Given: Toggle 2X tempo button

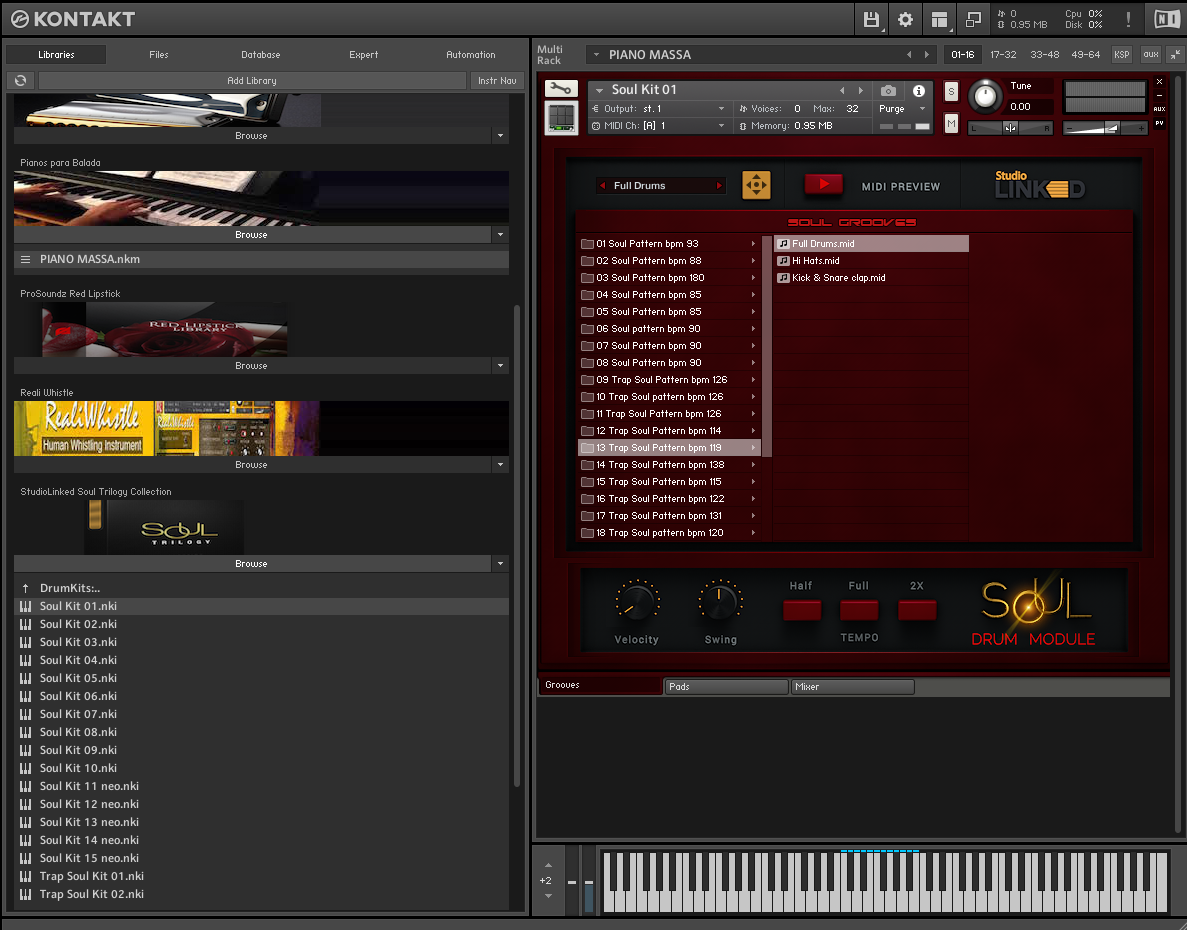Looking at the screenshot, I should point(917,610).
